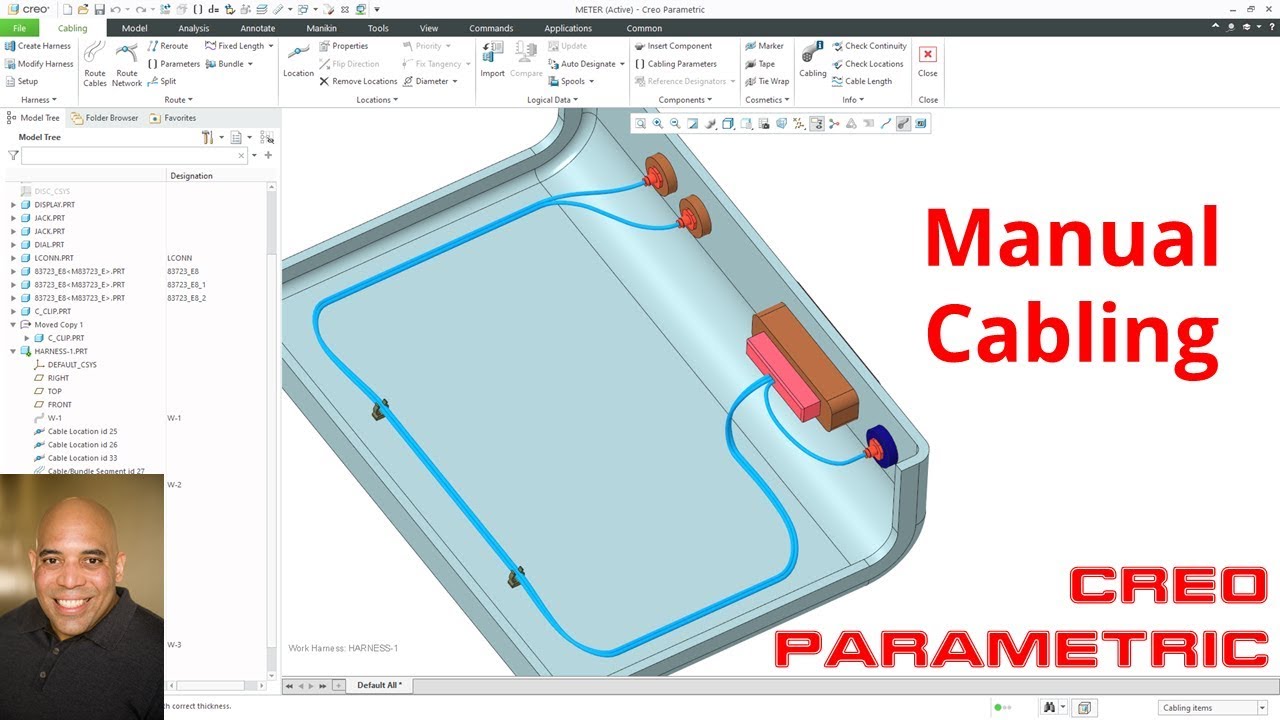The image size is (1280, 720).
Task: Open the Folder Browser tab
Action: [x=105, y=118]
